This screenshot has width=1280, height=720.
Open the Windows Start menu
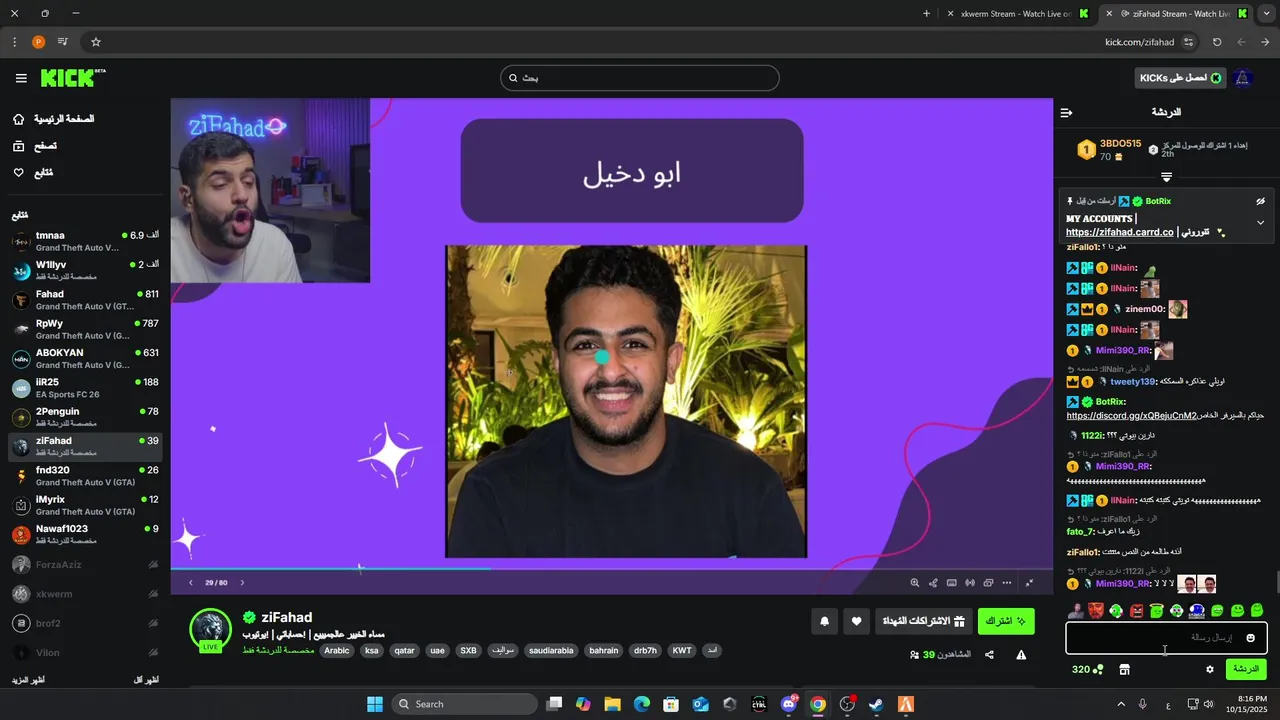[x=375, y=704]
